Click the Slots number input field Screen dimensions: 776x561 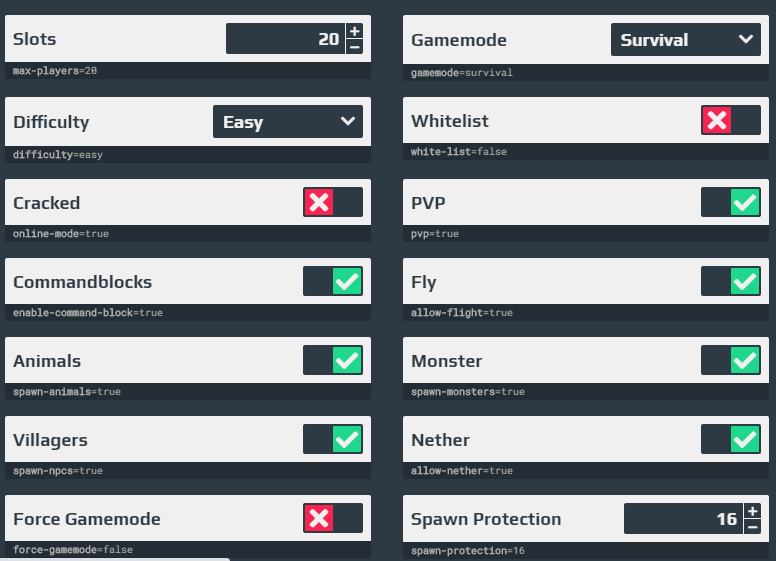pyautogui.click(x=286, y=39)
